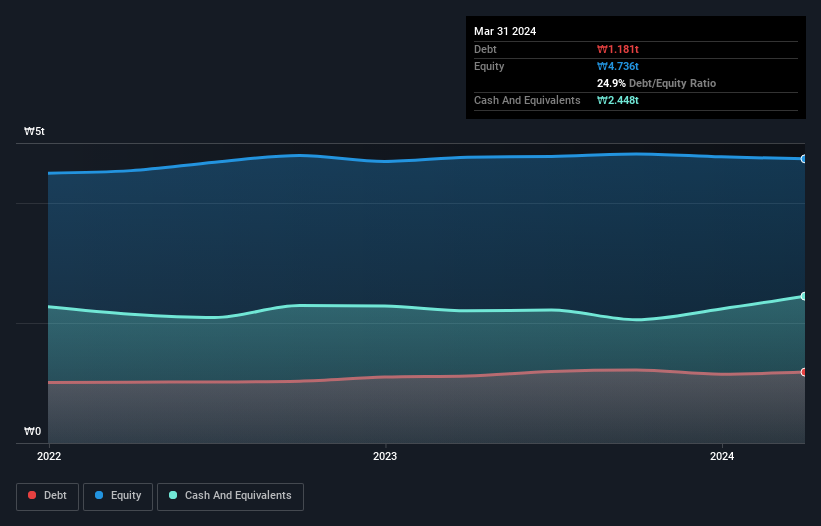Viewport: 821px width, 526px height.
Task: Click the Mar 31 2024 tooltip date
Action: tap(505, 31)
